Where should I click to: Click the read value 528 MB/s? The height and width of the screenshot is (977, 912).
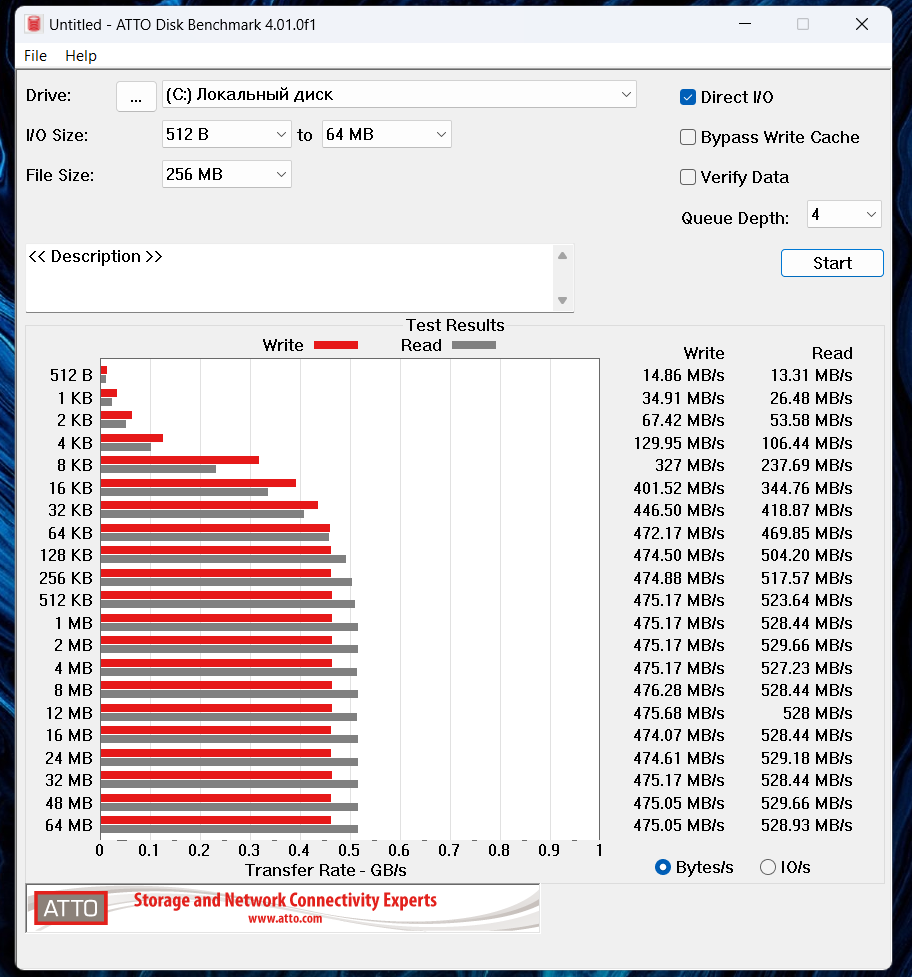(817, 713)
